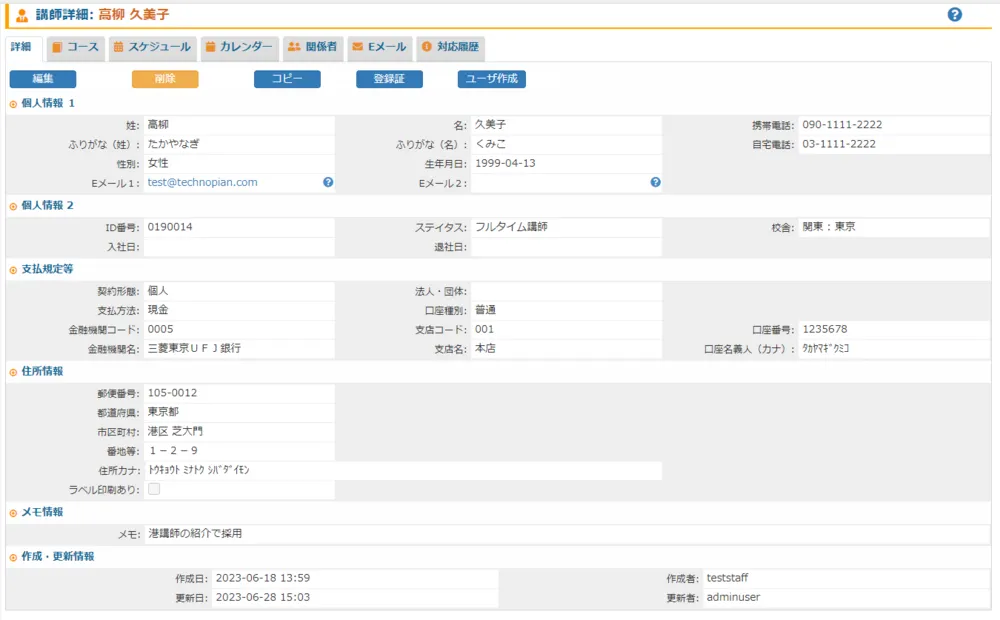Viewport: 1000px width, 620px height.
Task: Click the postal code 105-0012
Action: click(x=172, y=393)
